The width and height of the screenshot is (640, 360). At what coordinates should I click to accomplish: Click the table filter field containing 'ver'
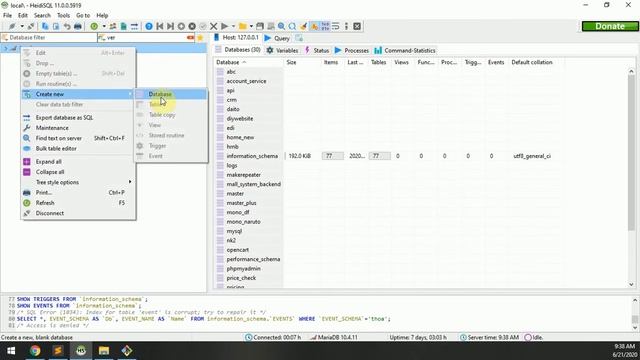coord(146,38)
